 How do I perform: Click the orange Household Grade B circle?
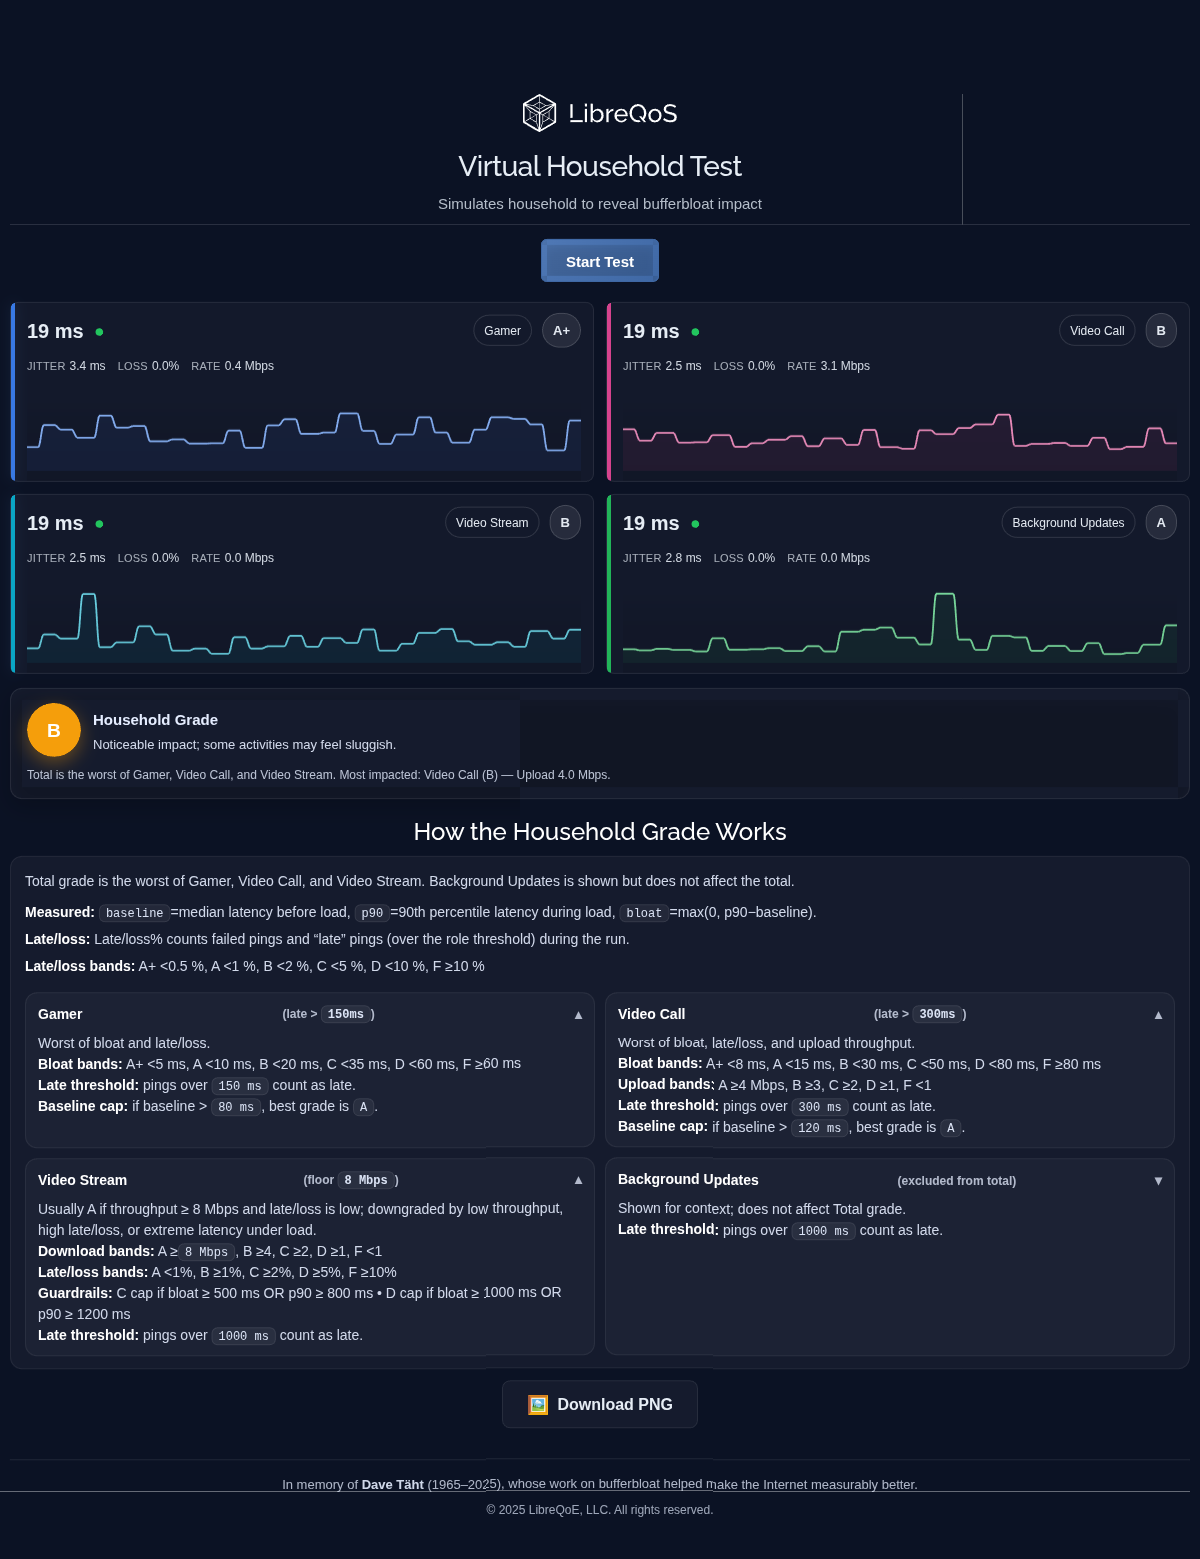(54, 730)
